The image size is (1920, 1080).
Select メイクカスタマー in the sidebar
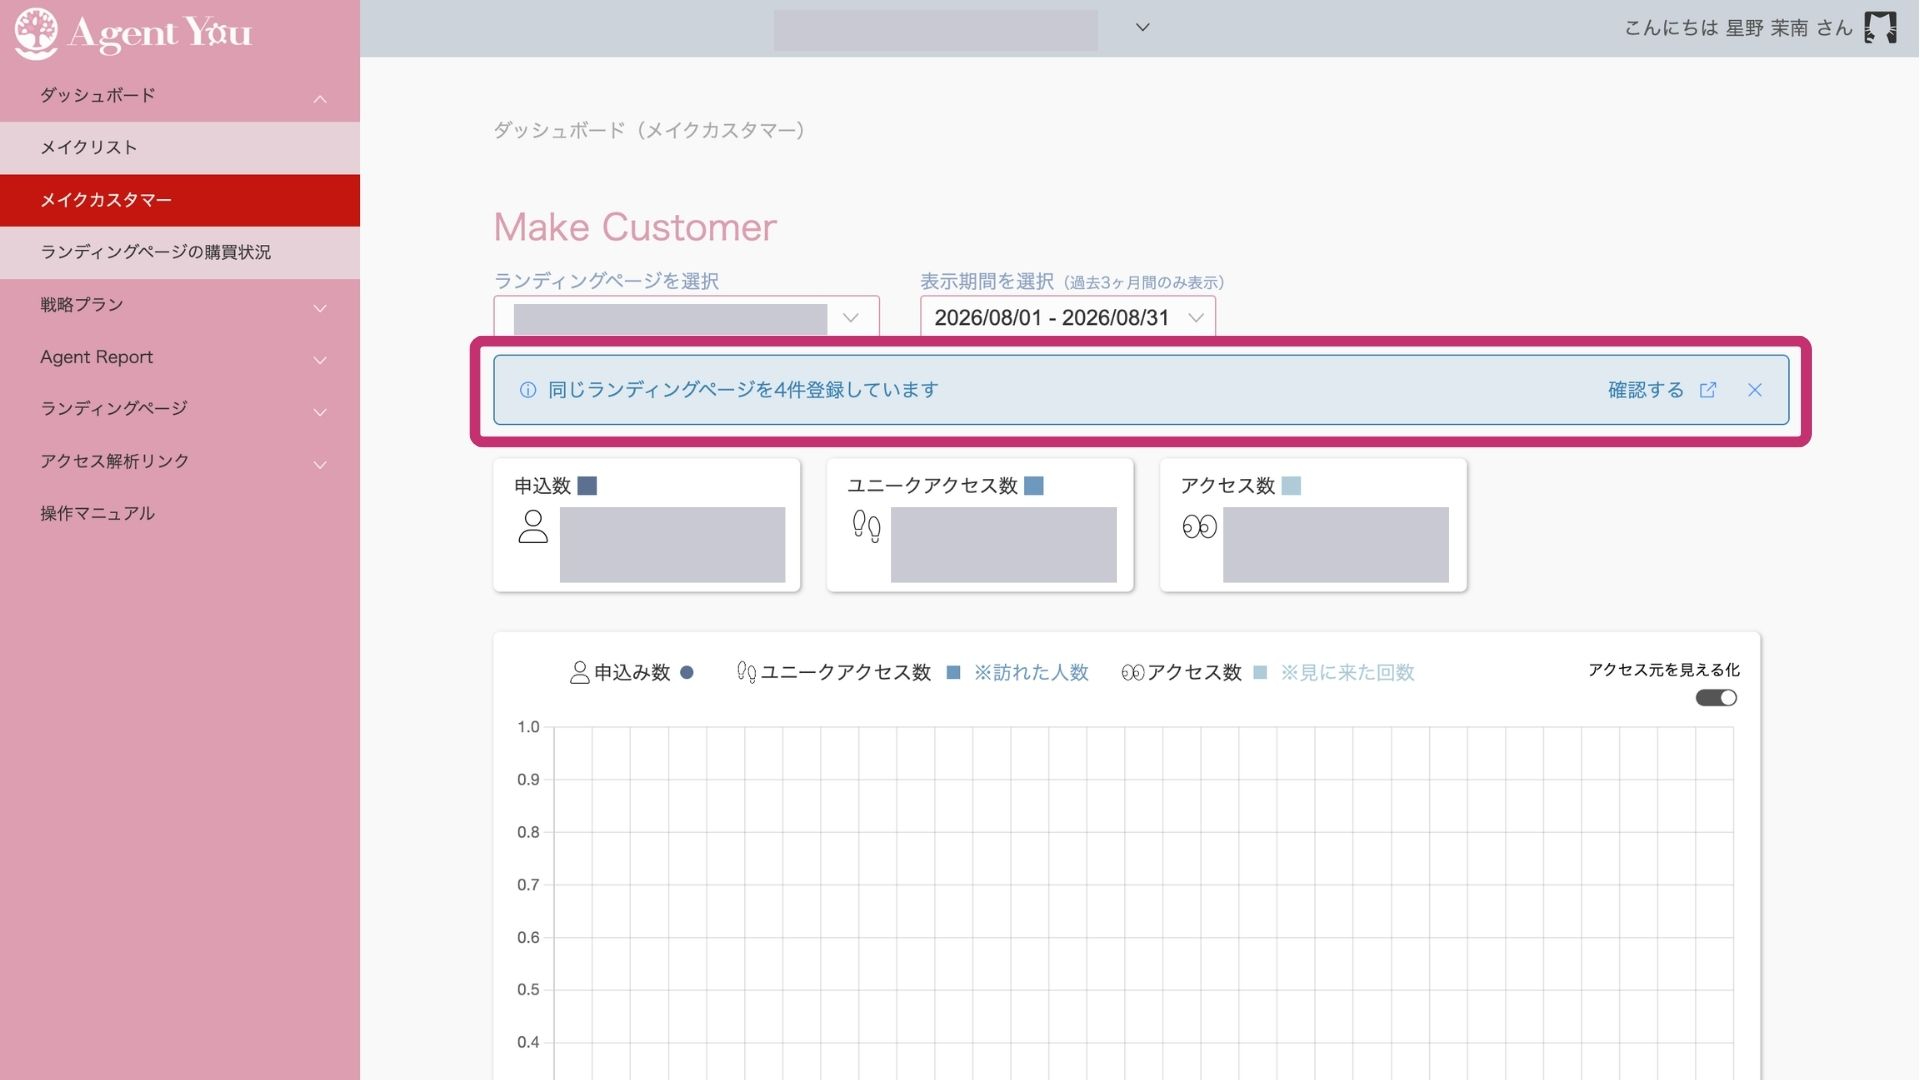[x=180, y=200]
